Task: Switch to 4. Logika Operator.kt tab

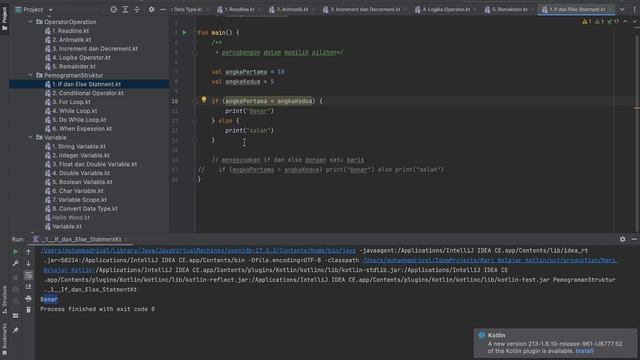Action: (446, 9)
